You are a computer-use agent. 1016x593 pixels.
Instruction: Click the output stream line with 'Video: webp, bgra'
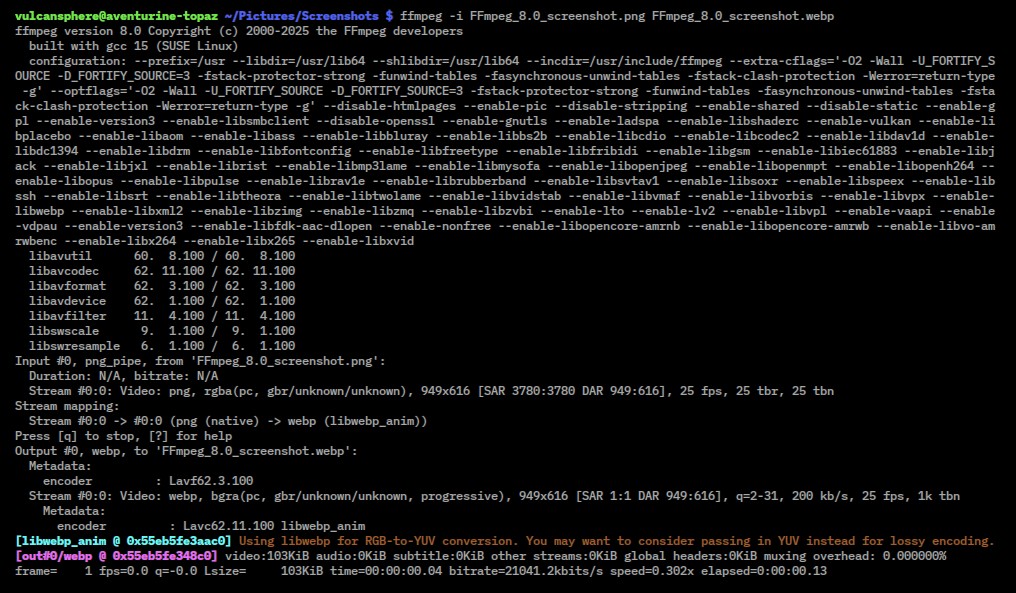[494, 496]
